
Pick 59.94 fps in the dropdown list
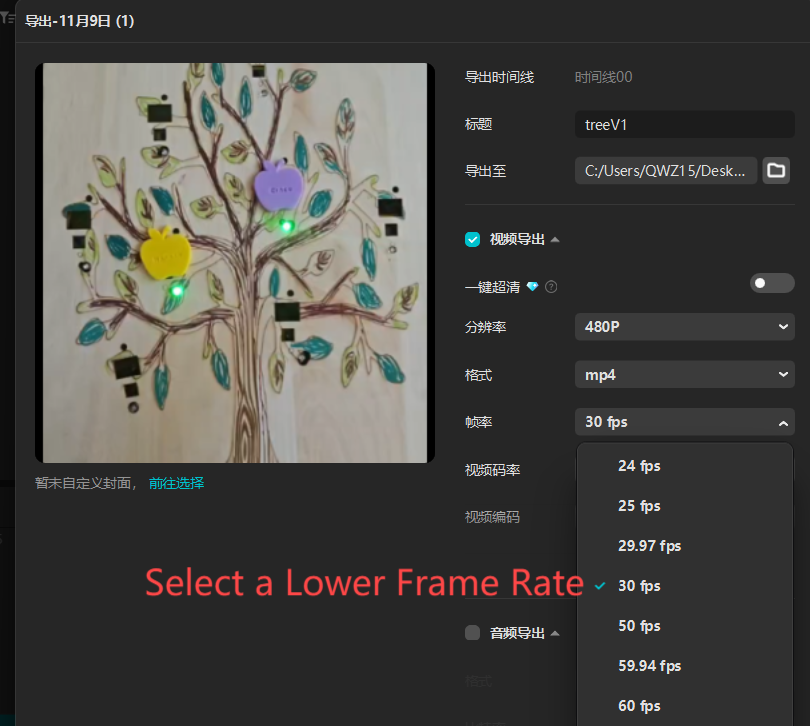[684, 666]
